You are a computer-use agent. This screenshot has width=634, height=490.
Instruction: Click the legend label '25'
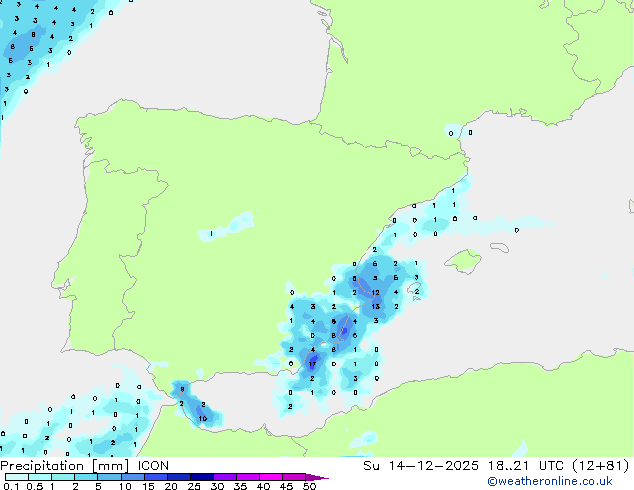click(194, 486)
